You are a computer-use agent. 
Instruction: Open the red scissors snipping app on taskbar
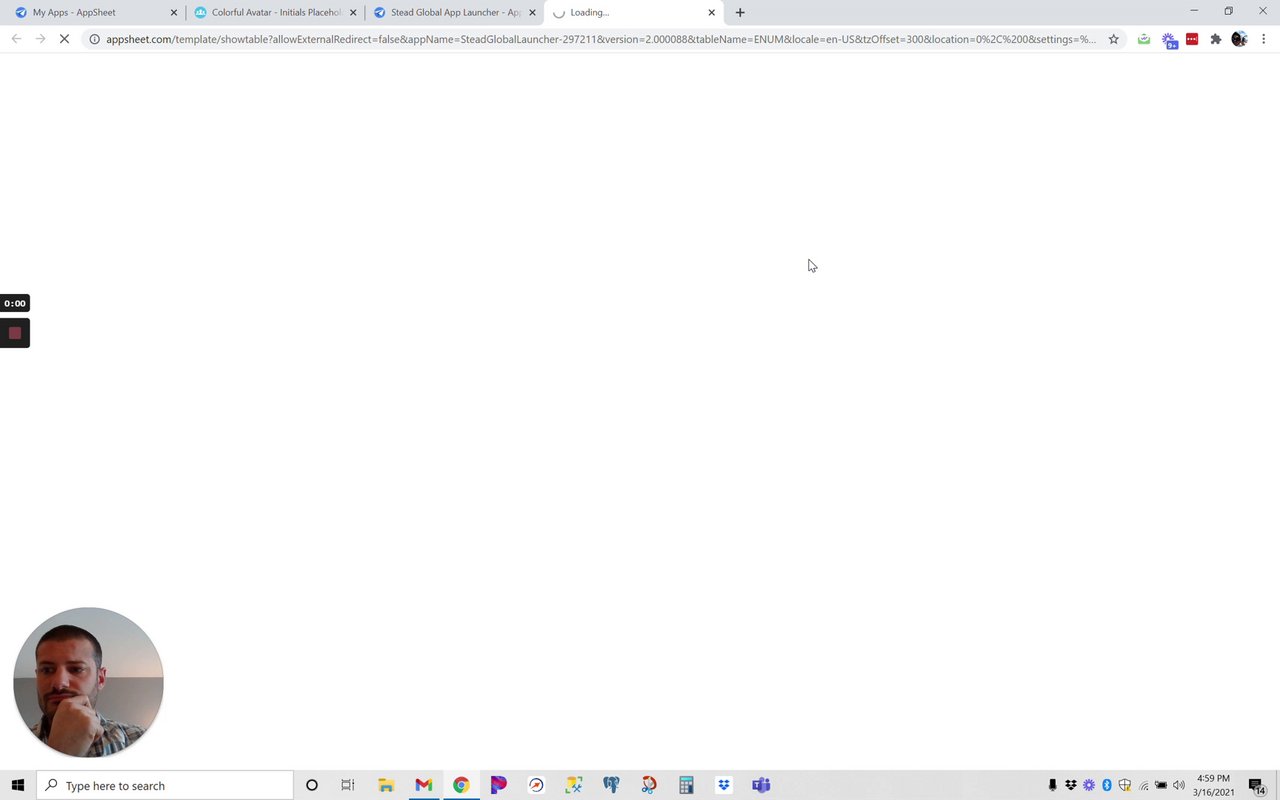649,785
